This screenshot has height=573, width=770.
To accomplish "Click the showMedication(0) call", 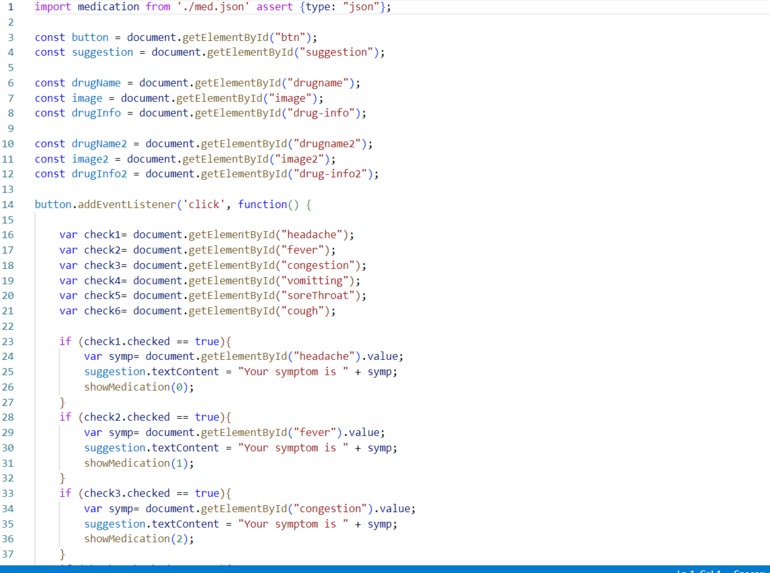I will (136, 387).
